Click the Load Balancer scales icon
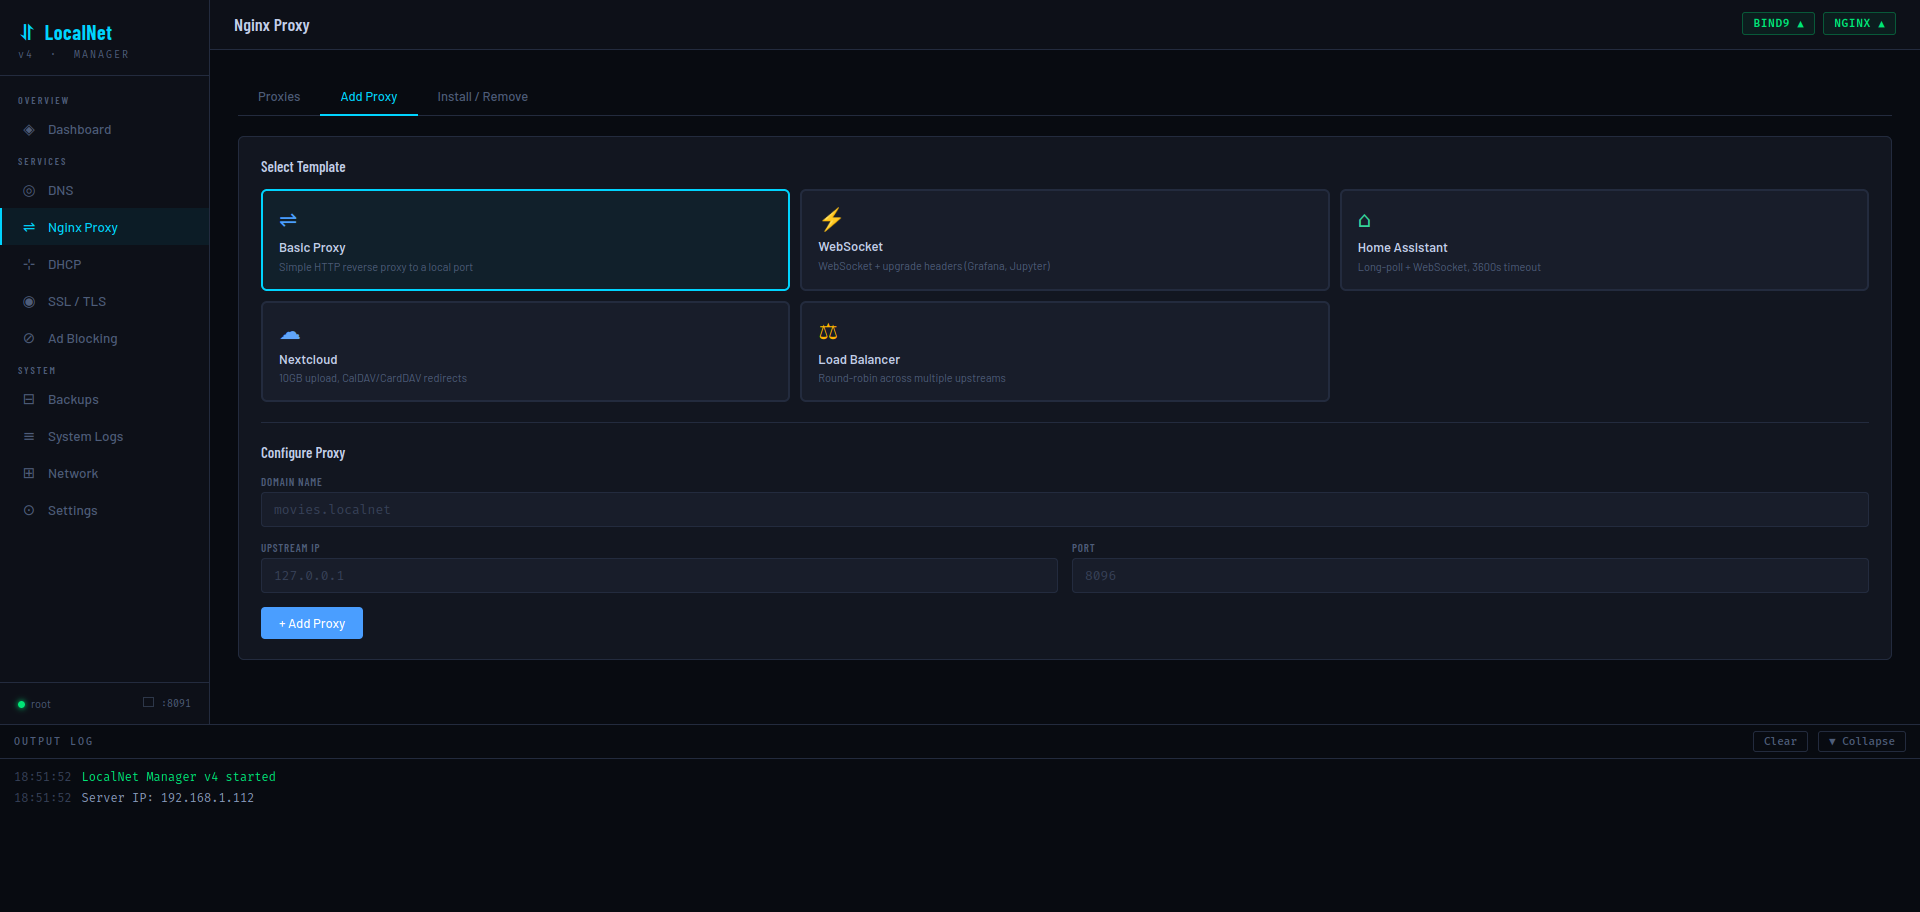This screenshot has height=912, width=1920. (828, 332)
